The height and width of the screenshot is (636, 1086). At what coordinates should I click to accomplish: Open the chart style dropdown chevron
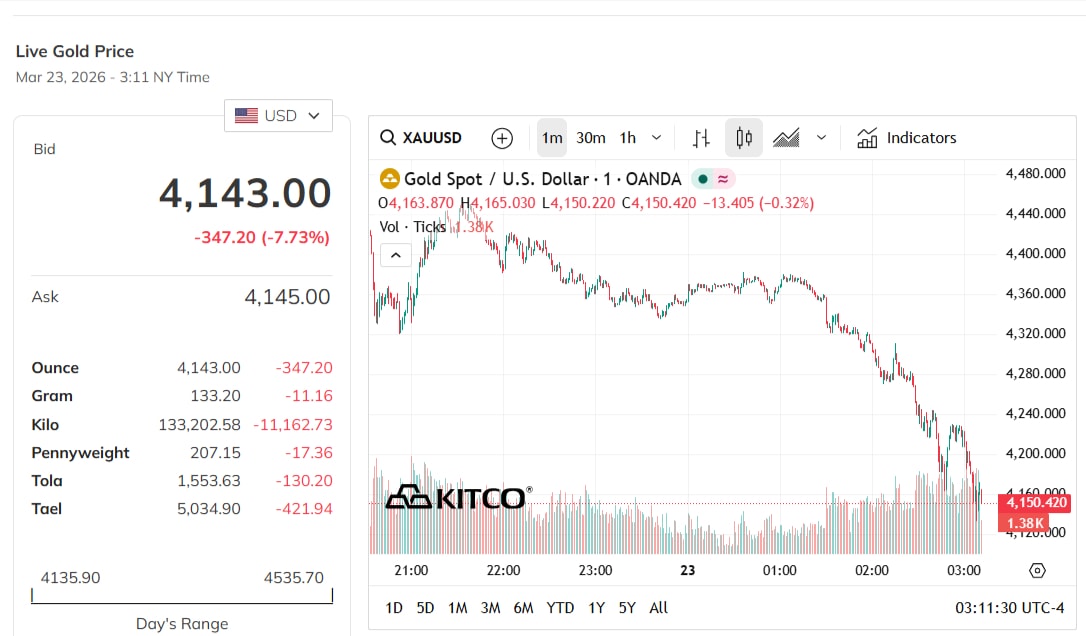[820, 137]
